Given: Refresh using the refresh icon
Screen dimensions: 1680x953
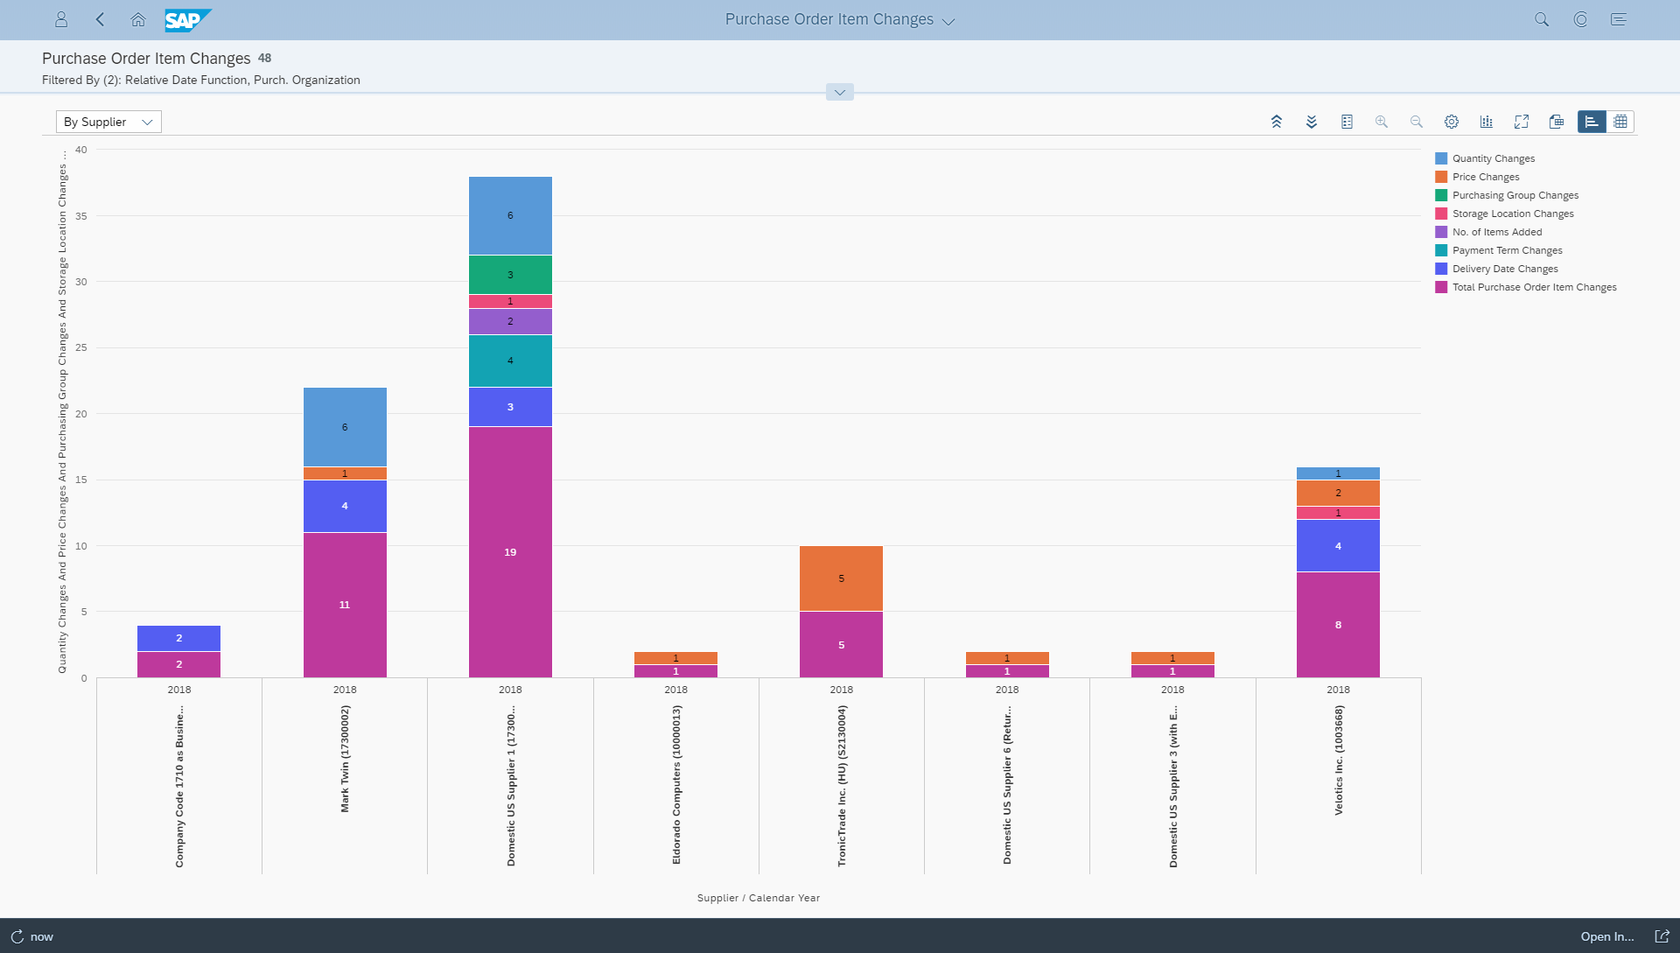Looking at the screenshot, I should 17,937.
